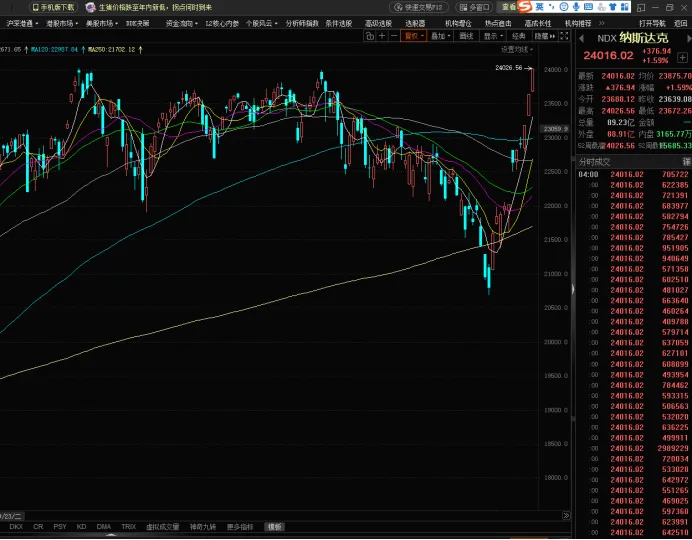Screen dimensions: 692x540
Task: Click Sogou microphone voice input icon
Action: tap(576, 7)
